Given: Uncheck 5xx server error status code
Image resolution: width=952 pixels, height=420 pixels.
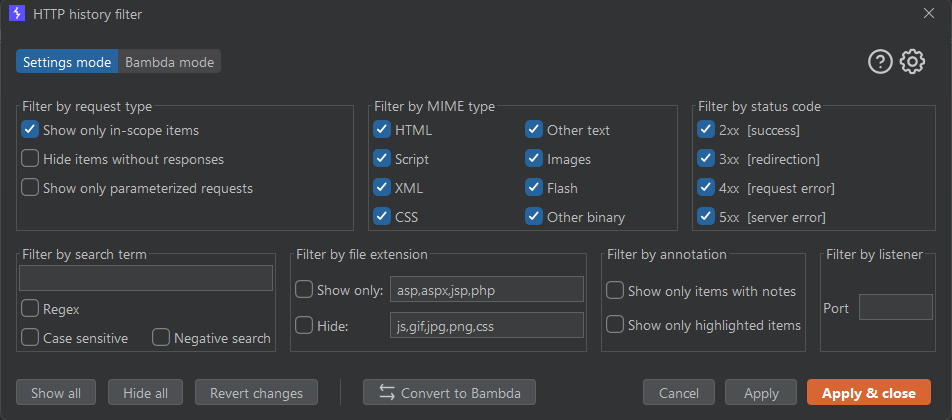Looking at the screenshot, I should (x=706, y=217).
